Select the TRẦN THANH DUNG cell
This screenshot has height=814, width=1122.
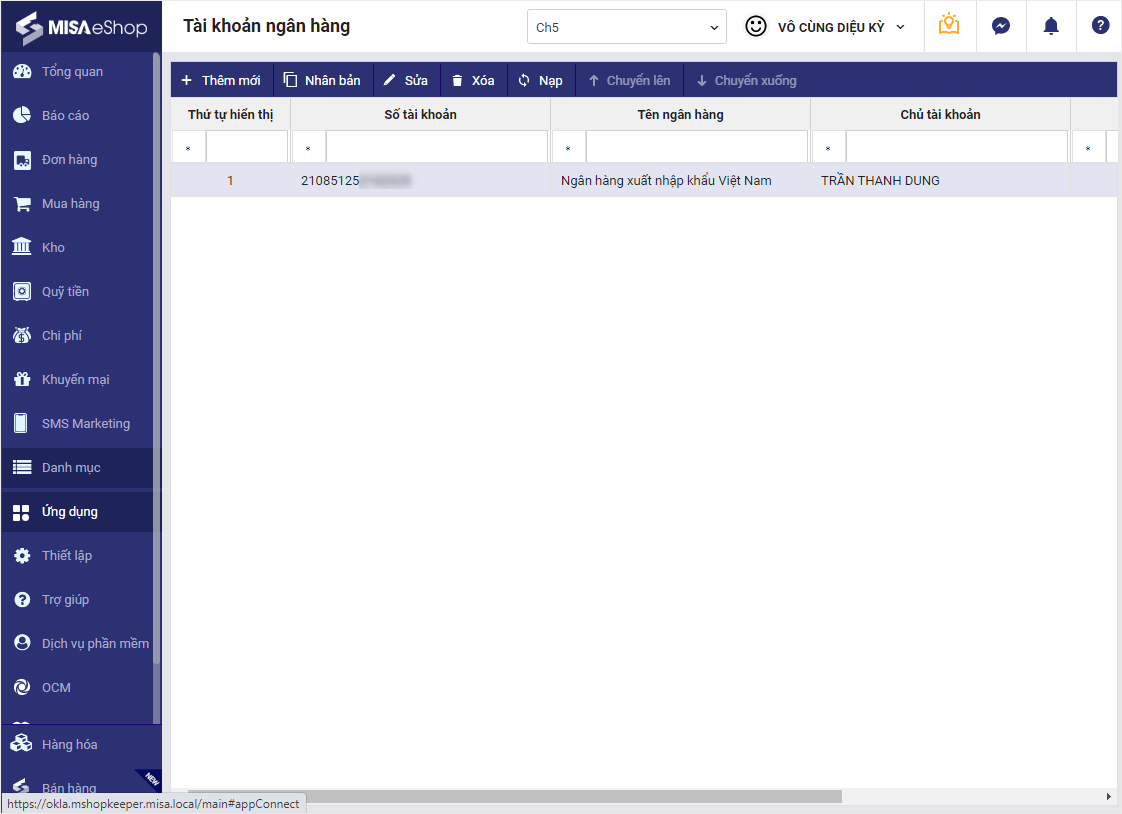click(940, 180)
